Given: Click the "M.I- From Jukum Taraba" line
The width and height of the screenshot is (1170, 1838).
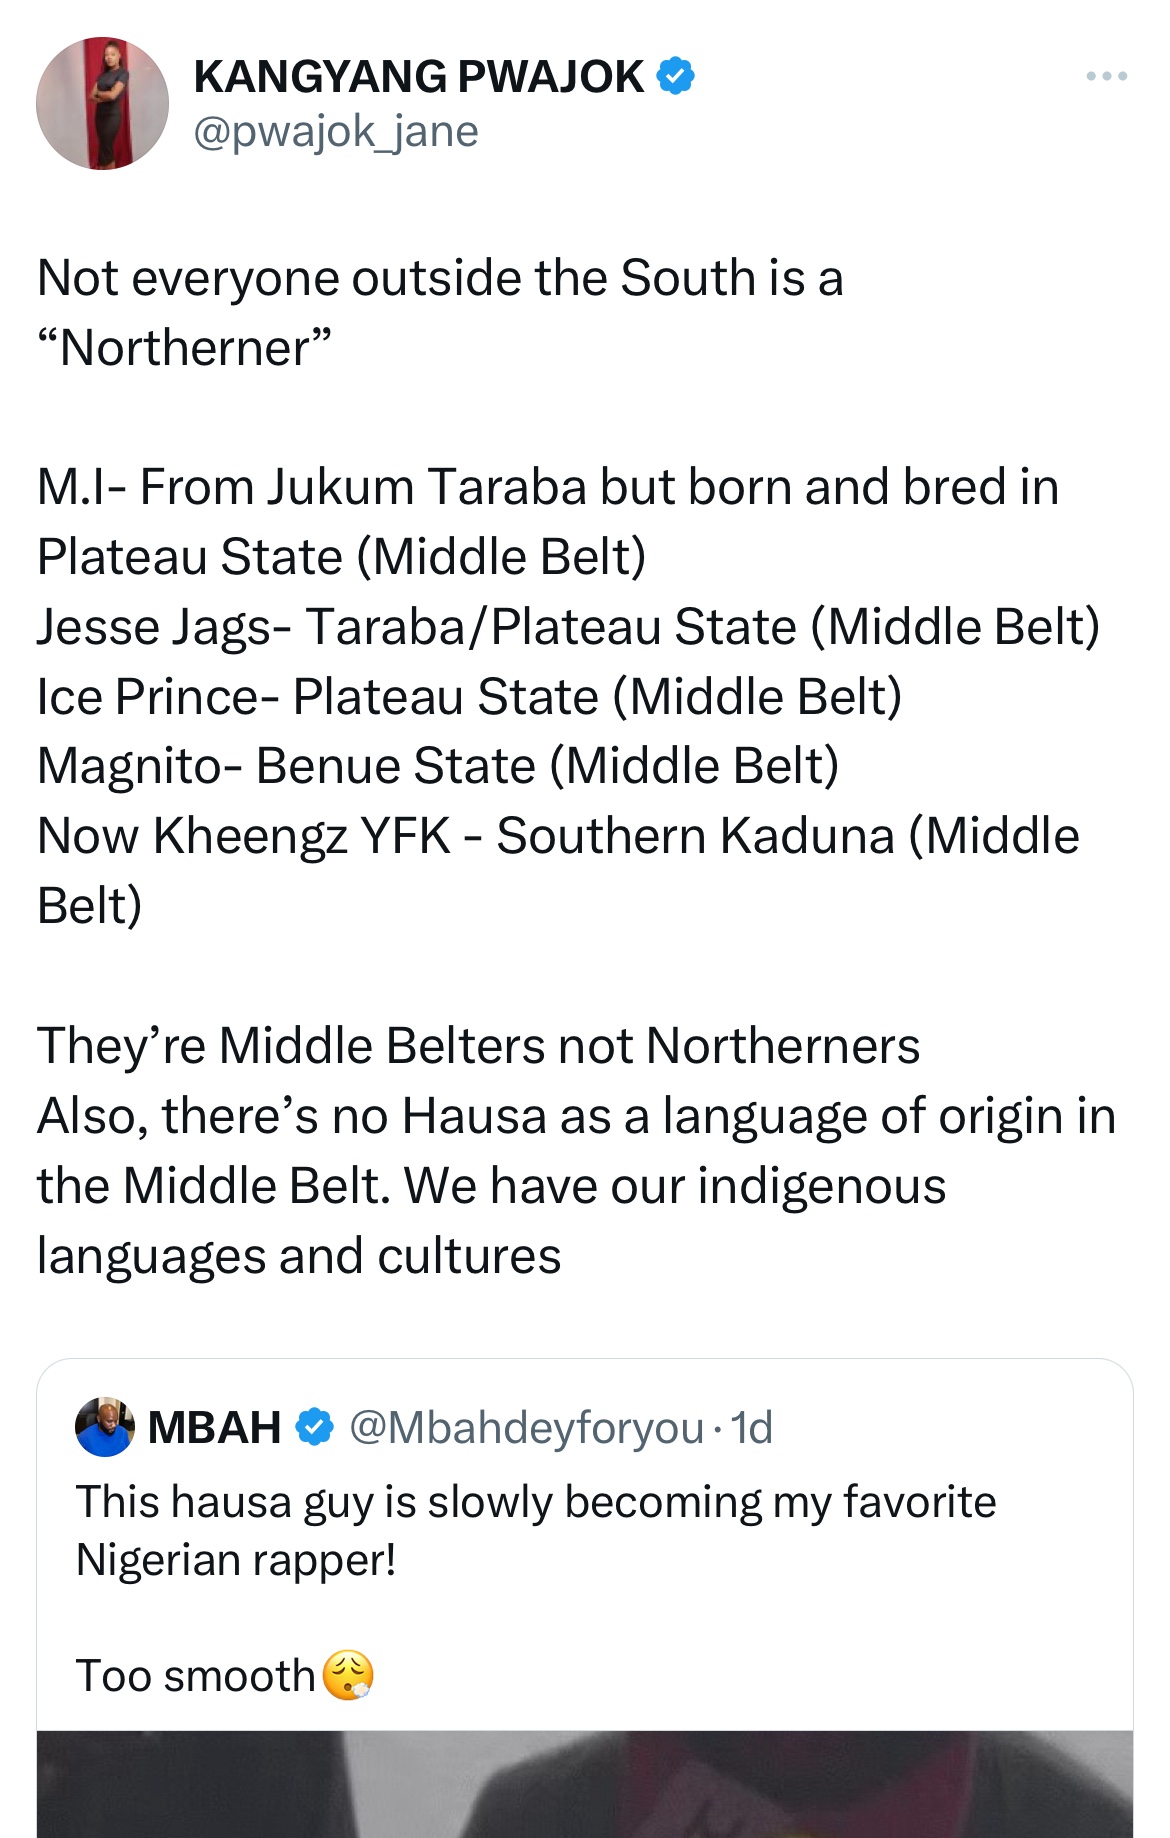Looking at the screenshot, I should [547, 487].
